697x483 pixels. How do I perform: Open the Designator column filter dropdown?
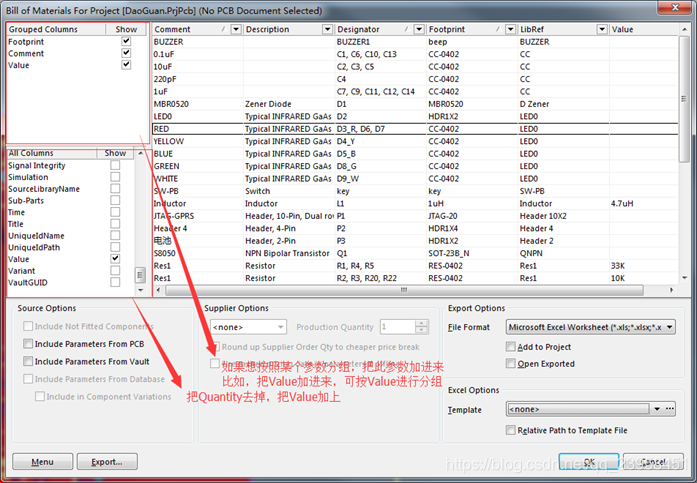tap(419, 29)
